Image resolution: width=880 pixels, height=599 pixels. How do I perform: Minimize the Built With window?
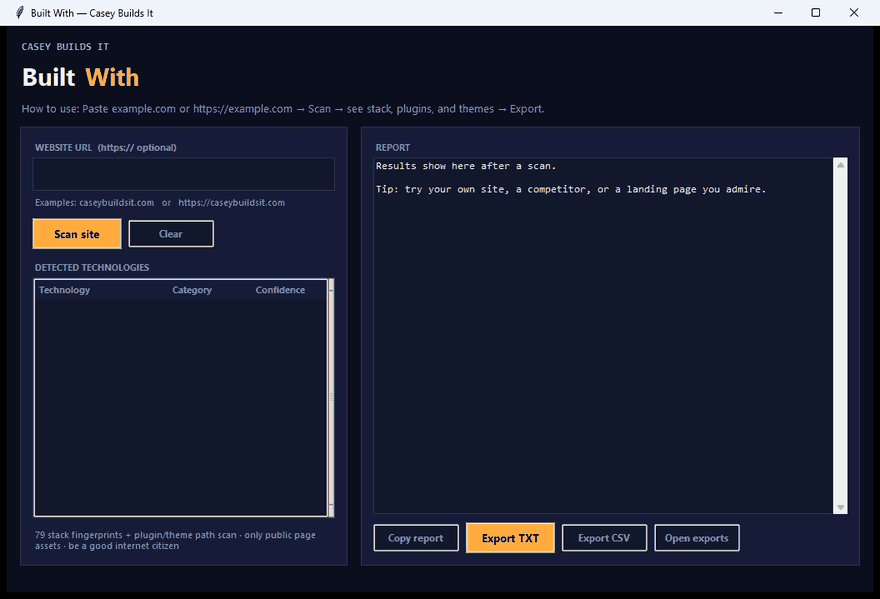pyautogui.click(x=778, y=12)
